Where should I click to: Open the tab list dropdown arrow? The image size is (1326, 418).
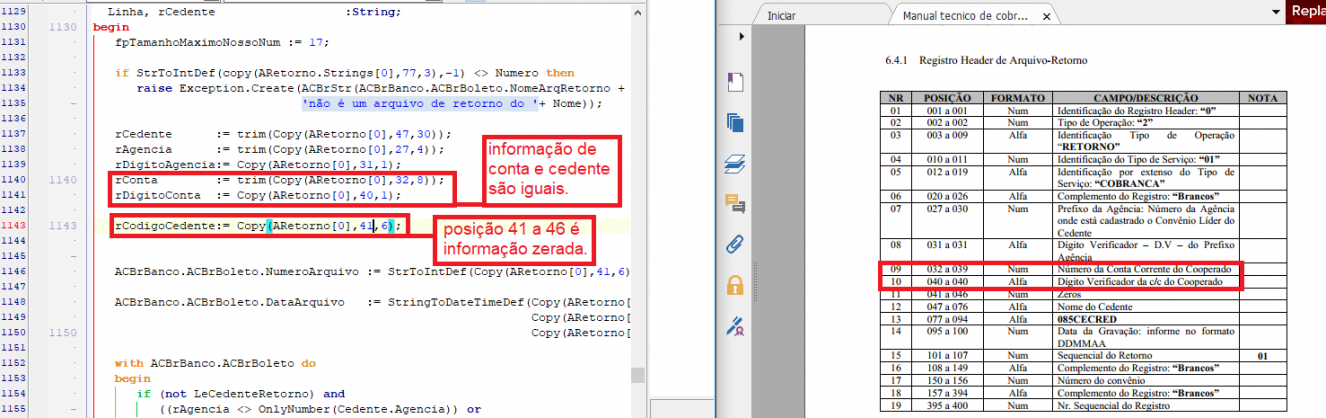coord(1276,12)
